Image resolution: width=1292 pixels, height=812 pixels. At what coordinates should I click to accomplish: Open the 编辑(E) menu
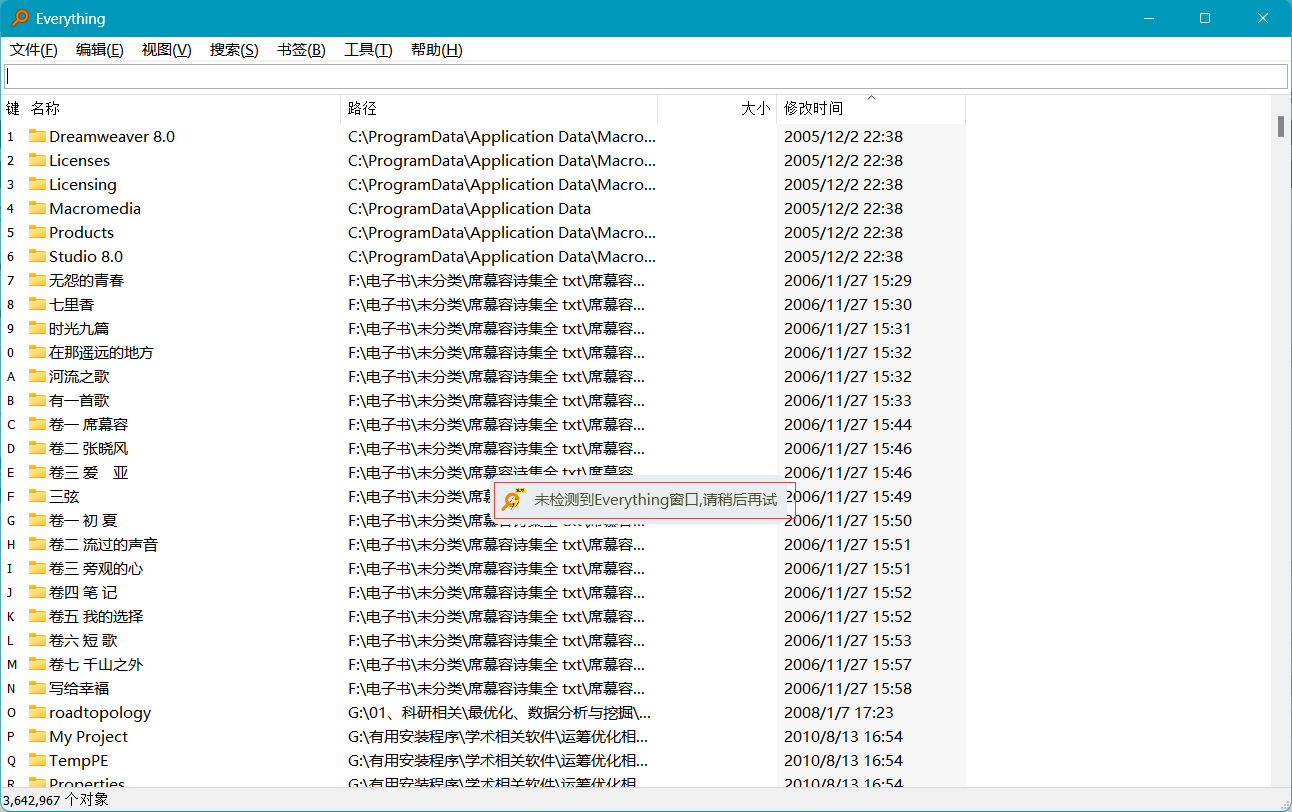pos(100,50)
